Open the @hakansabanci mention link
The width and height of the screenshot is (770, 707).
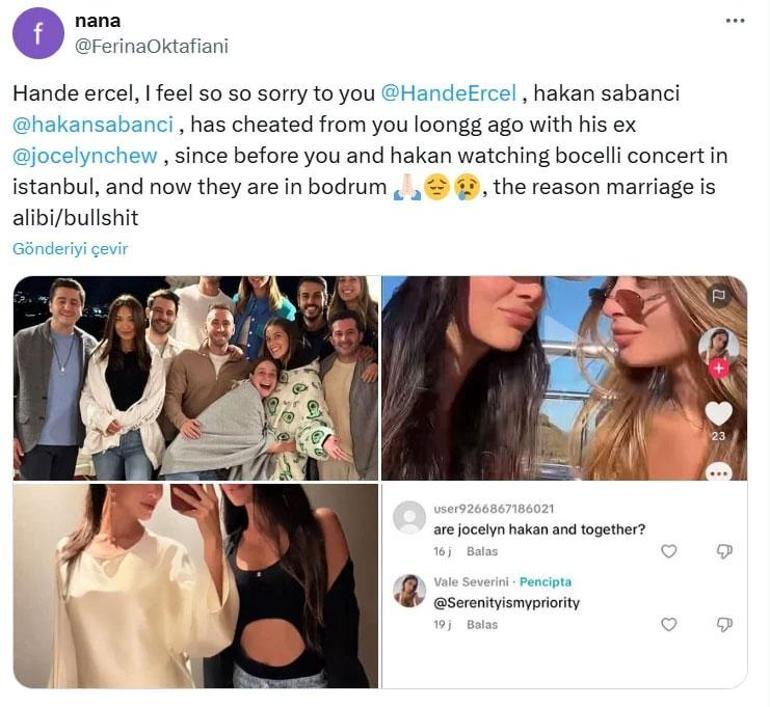[x=94, y=125]
